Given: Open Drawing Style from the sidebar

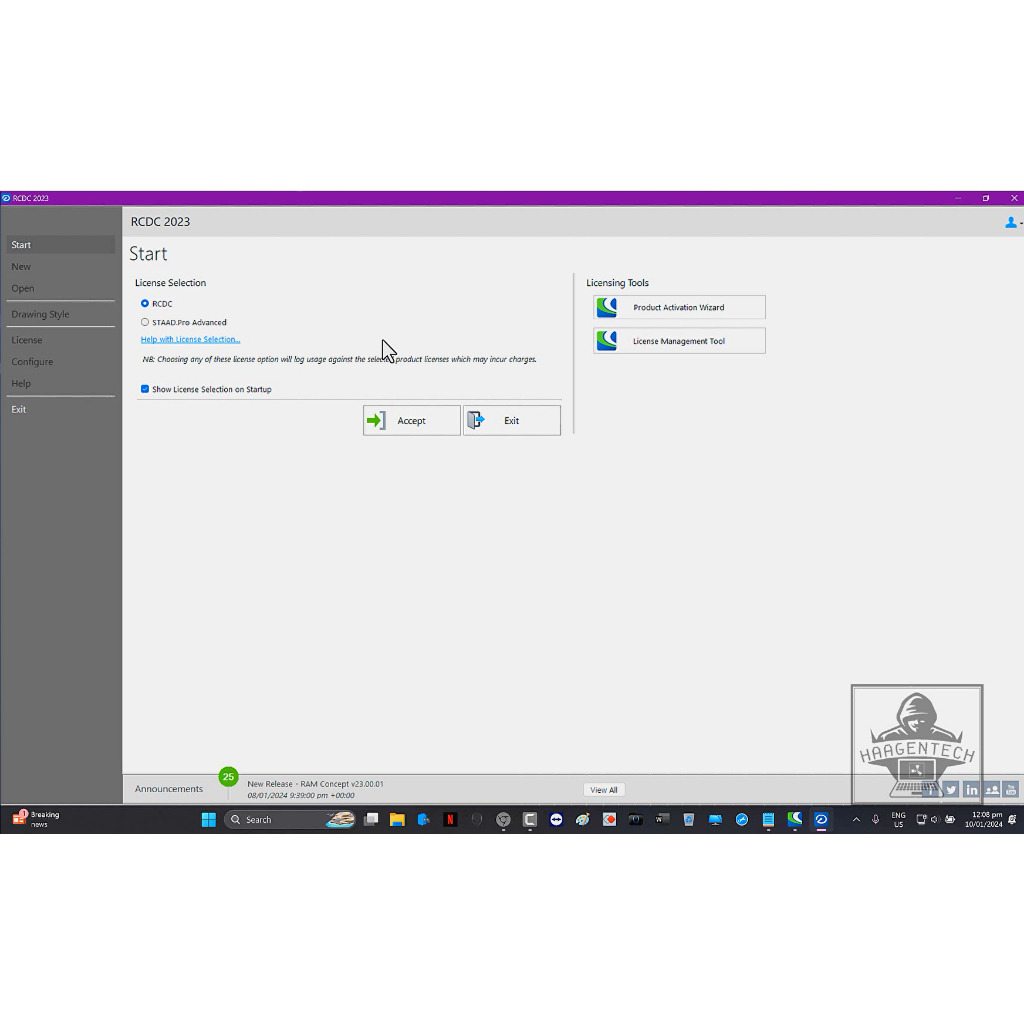Looking at the screenshot, I should [40, 314].
